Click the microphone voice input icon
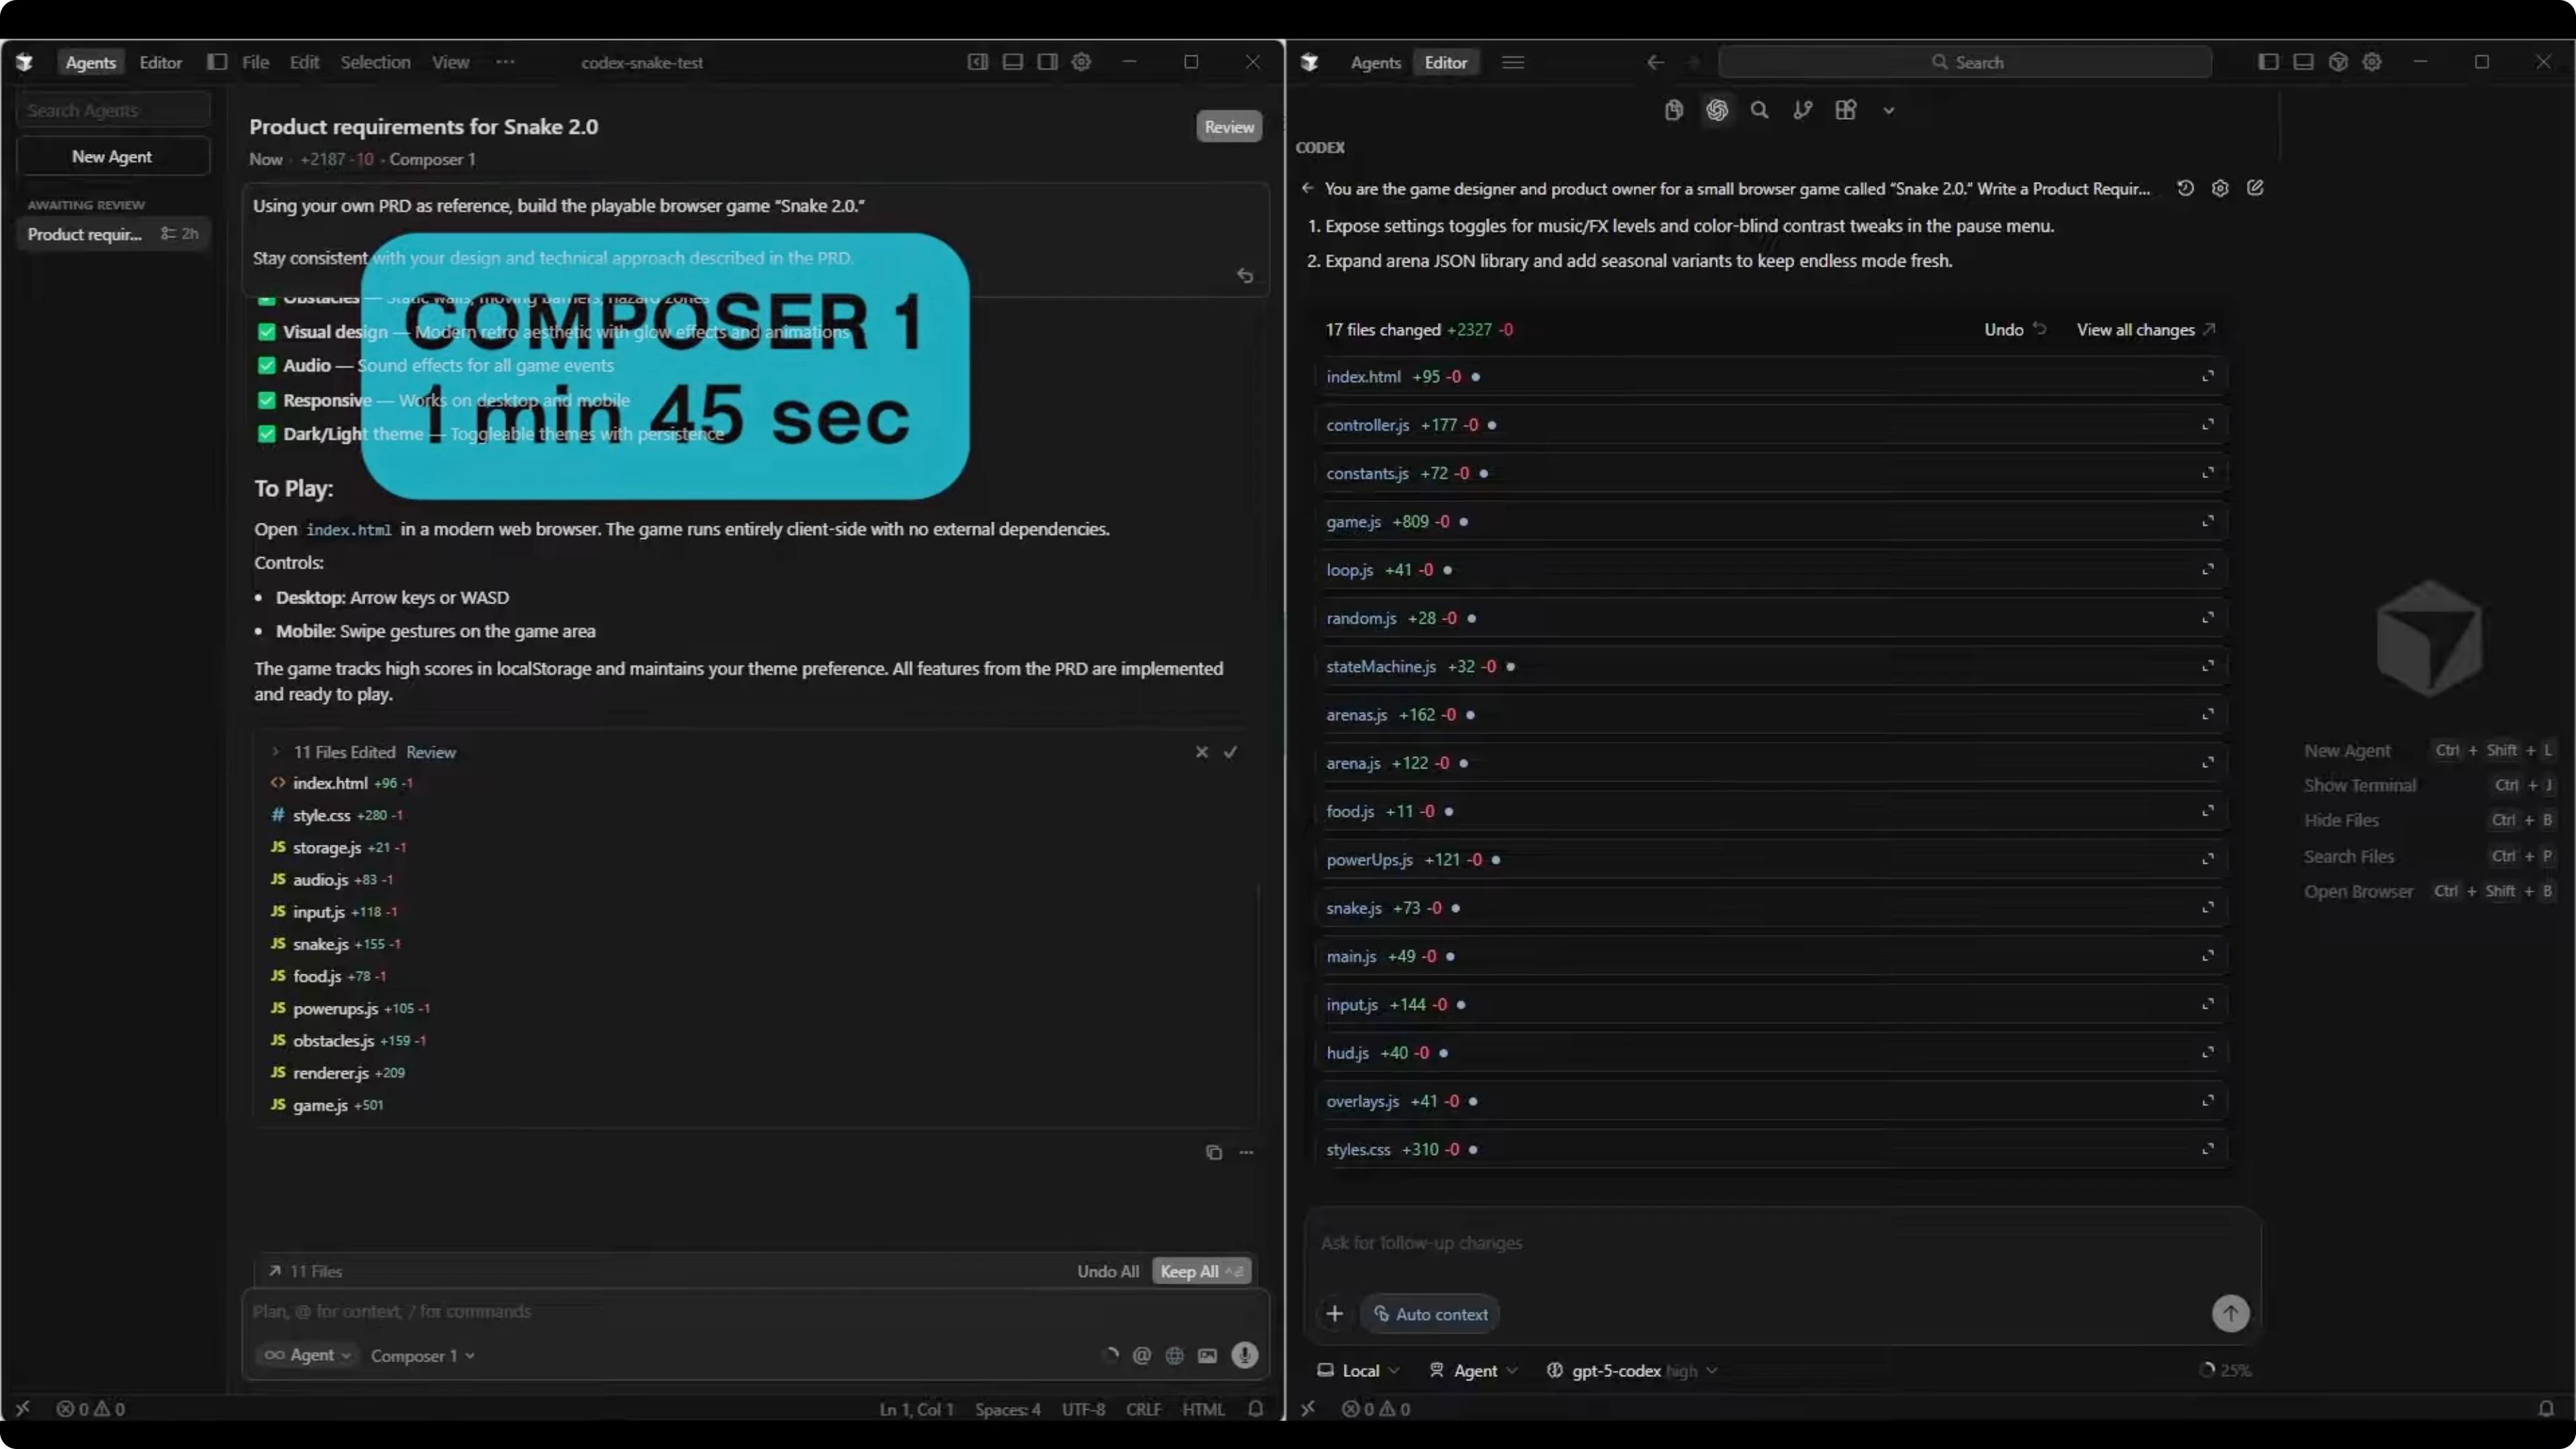This screenshot has height=1449, width=2576. pyautogui.click(x=1244, y=1355)
